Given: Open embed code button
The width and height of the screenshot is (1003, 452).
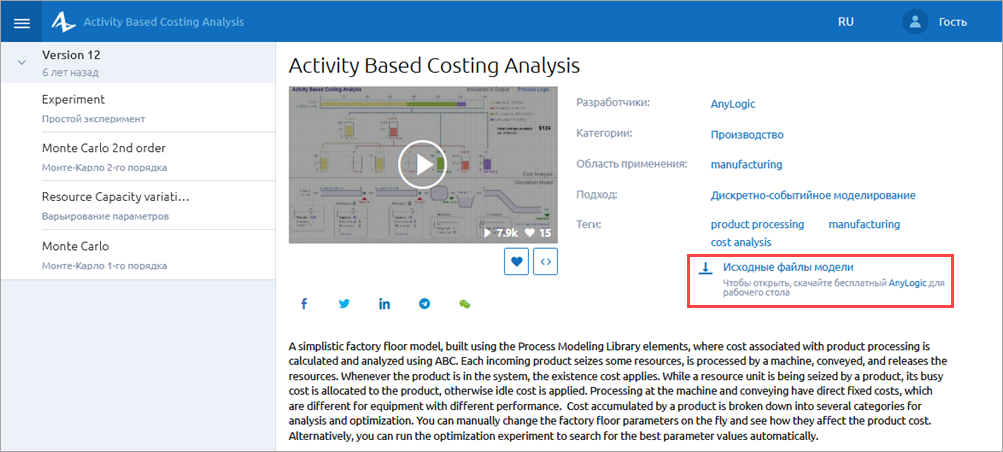Looking at the screenshot, I should pos(545,261).
